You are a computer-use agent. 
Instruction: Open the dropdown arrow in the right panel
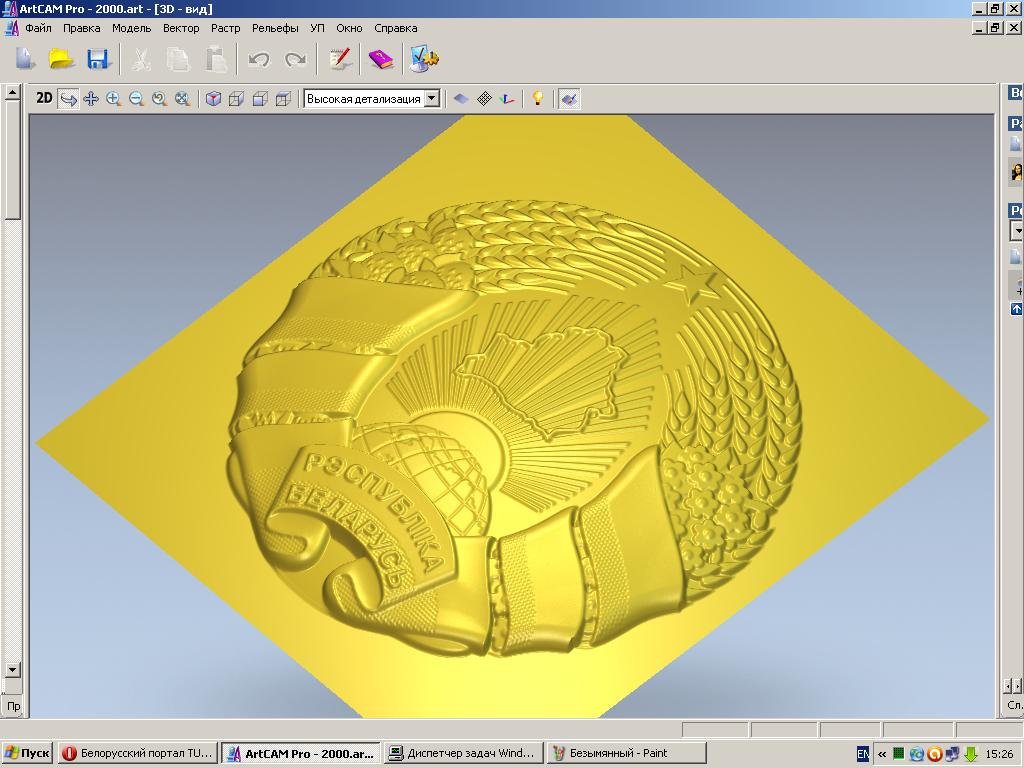tap(1016, 231)
